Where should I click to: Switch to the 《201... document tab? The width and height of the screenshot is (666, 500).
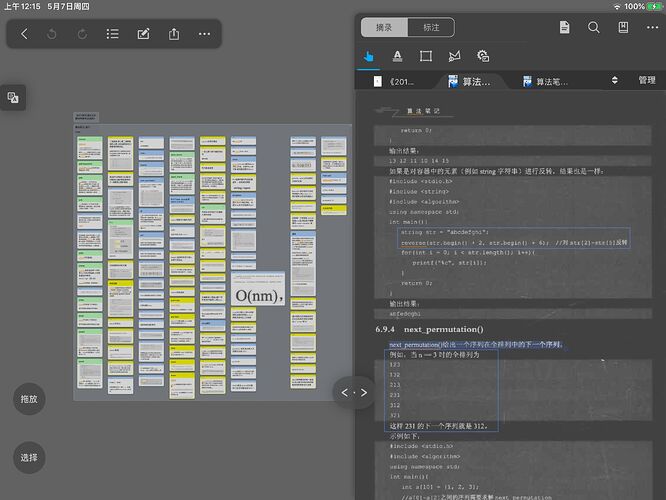point(393,82)
